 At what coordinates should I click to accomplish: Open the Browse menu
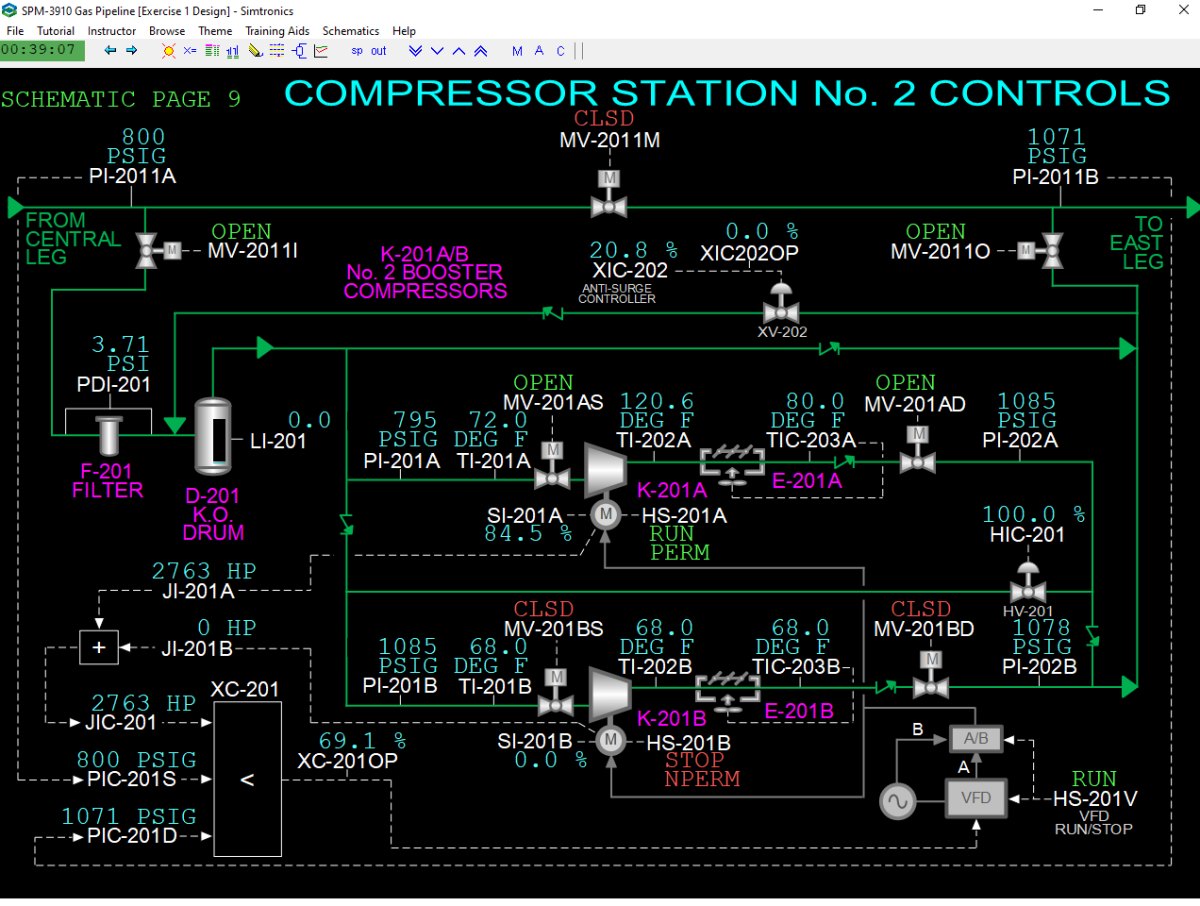[167, 31]
